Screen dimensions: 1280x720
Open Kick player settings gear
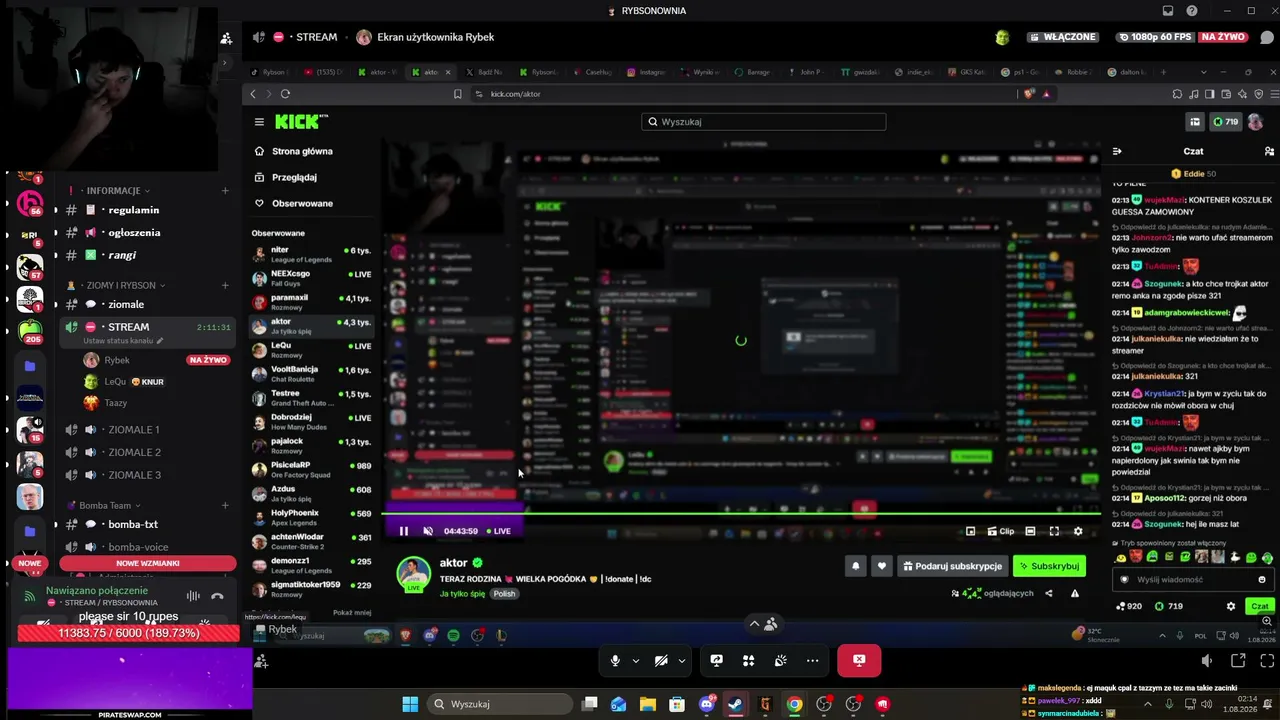[x=1078, y=531]
